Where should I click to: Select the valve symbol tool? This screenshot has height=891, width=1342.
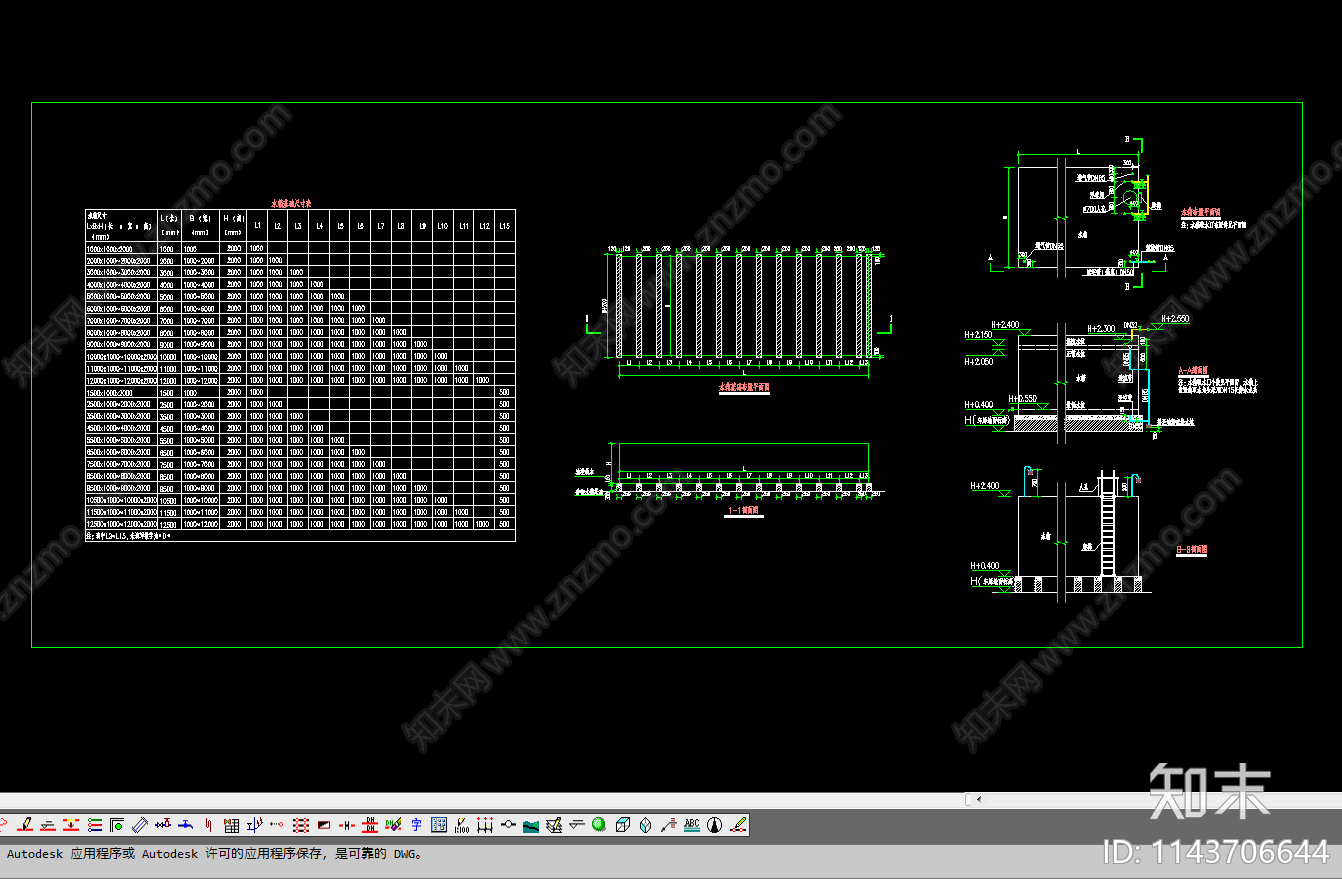coord(162,825)
